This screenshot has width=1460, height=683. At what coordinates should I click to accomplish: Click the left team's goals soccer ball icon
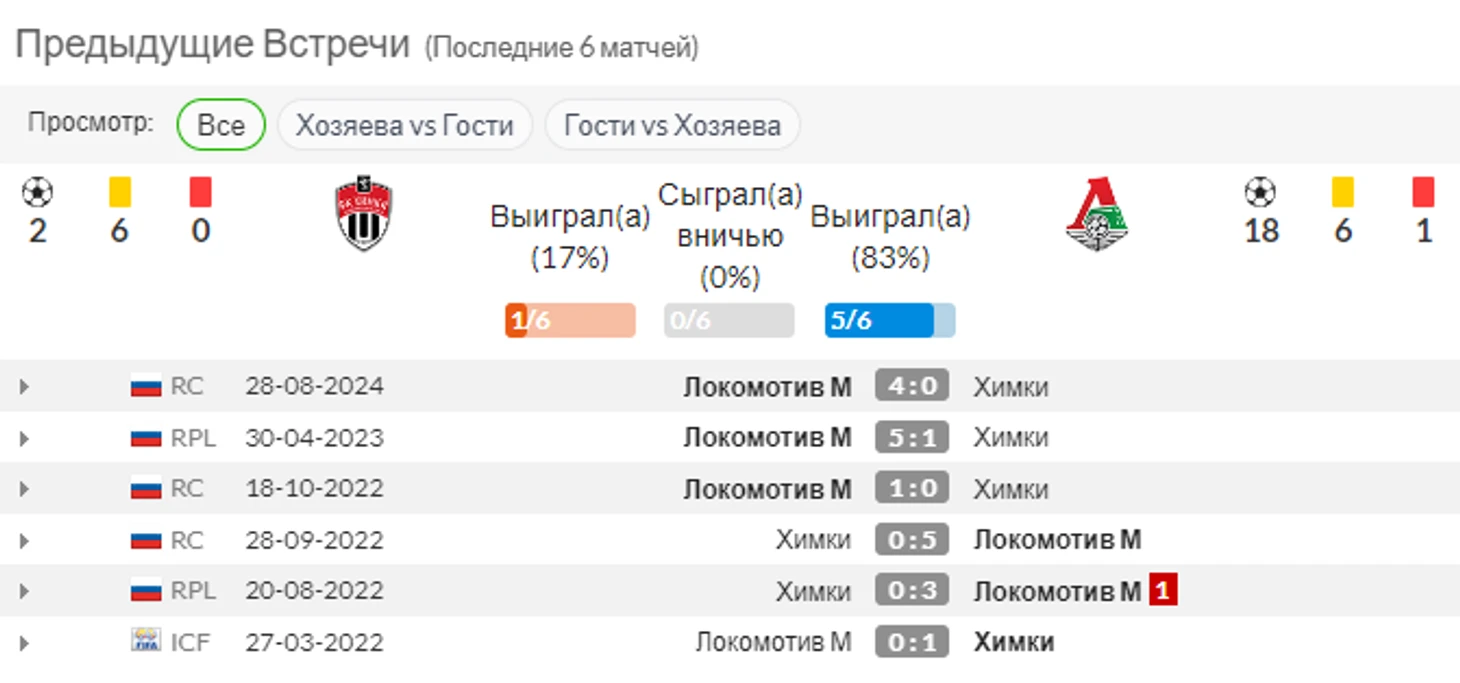(37, 192)
